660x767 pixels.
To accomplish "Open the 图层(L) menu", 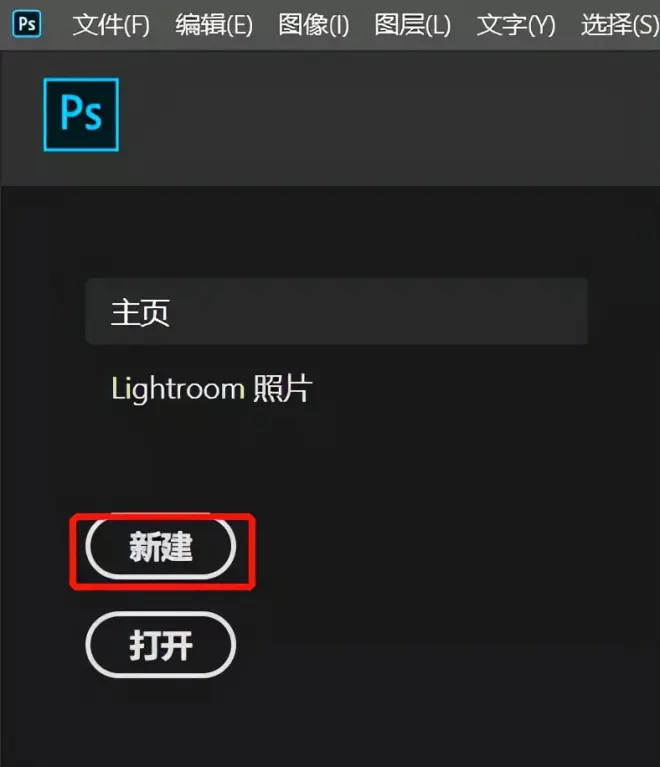I will [412, 25].
